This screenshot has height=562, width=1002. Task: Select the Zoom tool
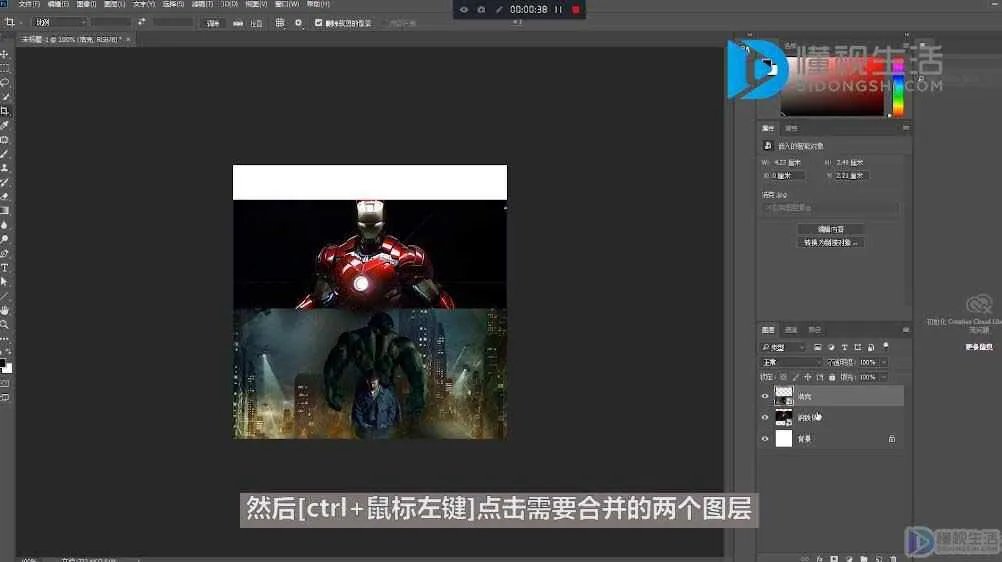tap(4, 324)
